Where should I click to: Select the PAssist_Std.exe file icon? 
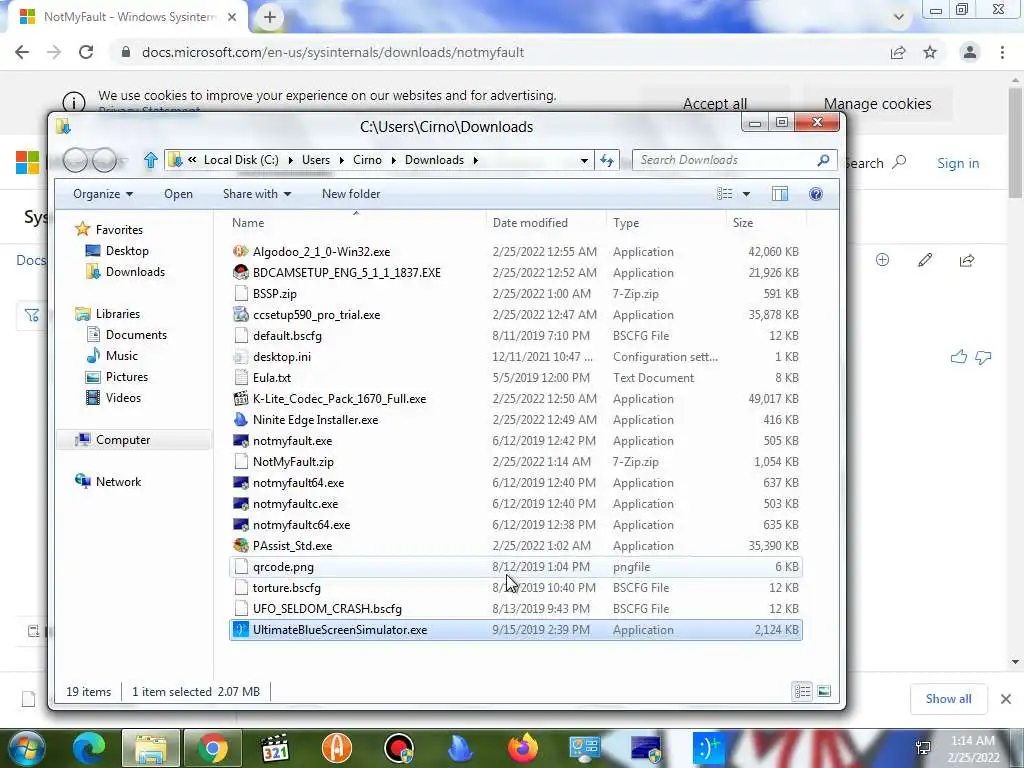click(240, 545)
